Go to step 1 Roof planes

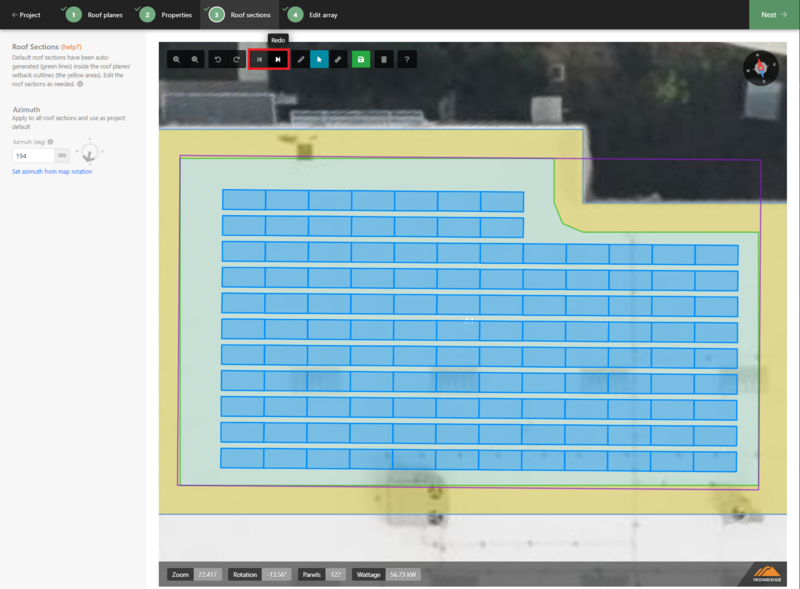97,15
